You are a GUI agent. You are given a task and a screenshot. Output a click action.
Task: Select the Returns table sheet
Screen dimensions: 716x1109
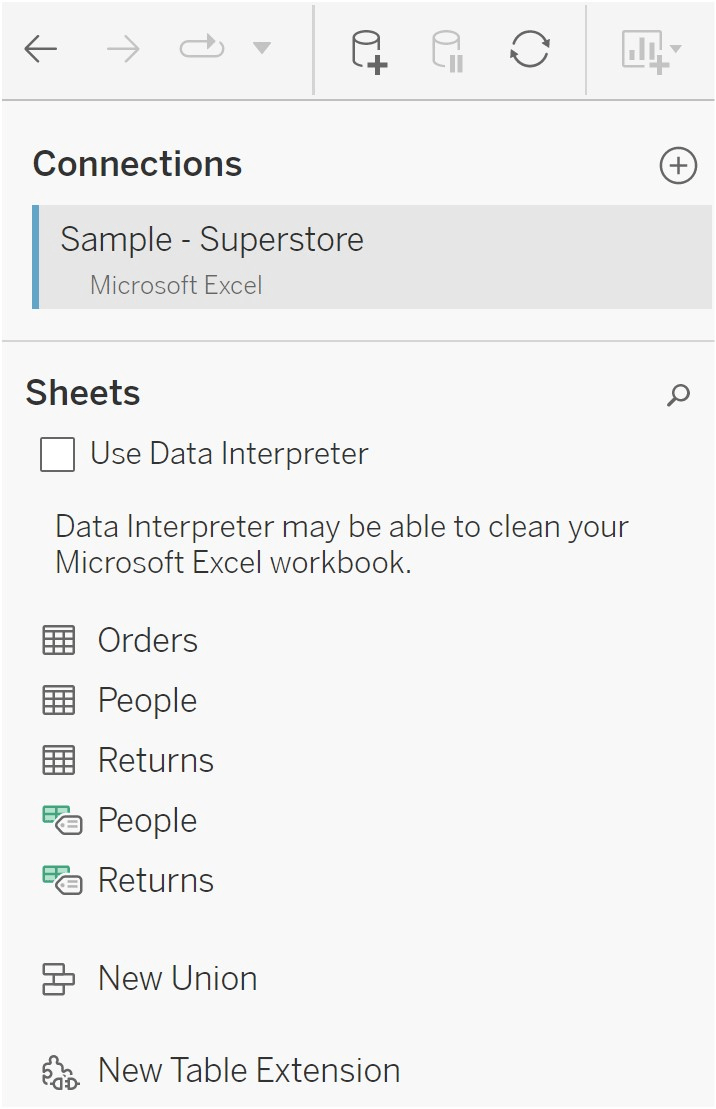pyautogui.click(x=155, y=761)
